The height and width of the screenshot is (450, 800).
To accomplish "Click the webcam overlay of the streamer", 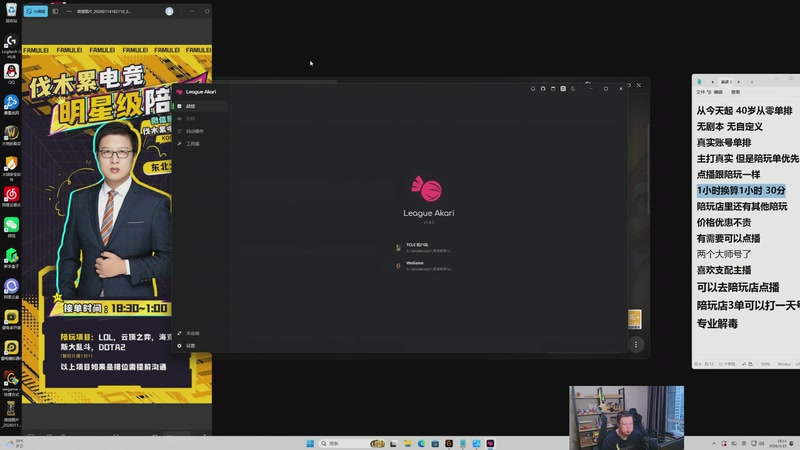I will pos(627,417).
